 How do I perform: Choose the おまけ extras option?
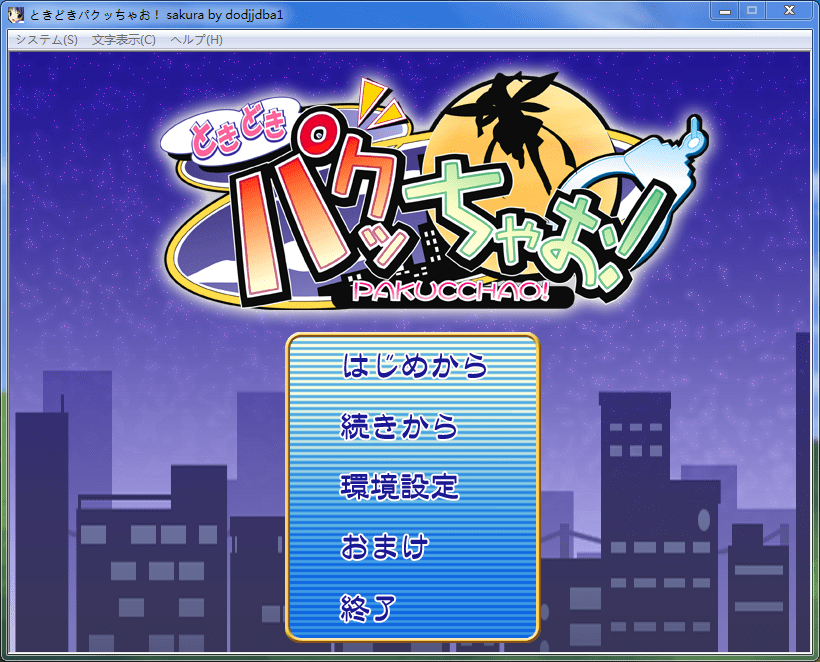(385, 547)
